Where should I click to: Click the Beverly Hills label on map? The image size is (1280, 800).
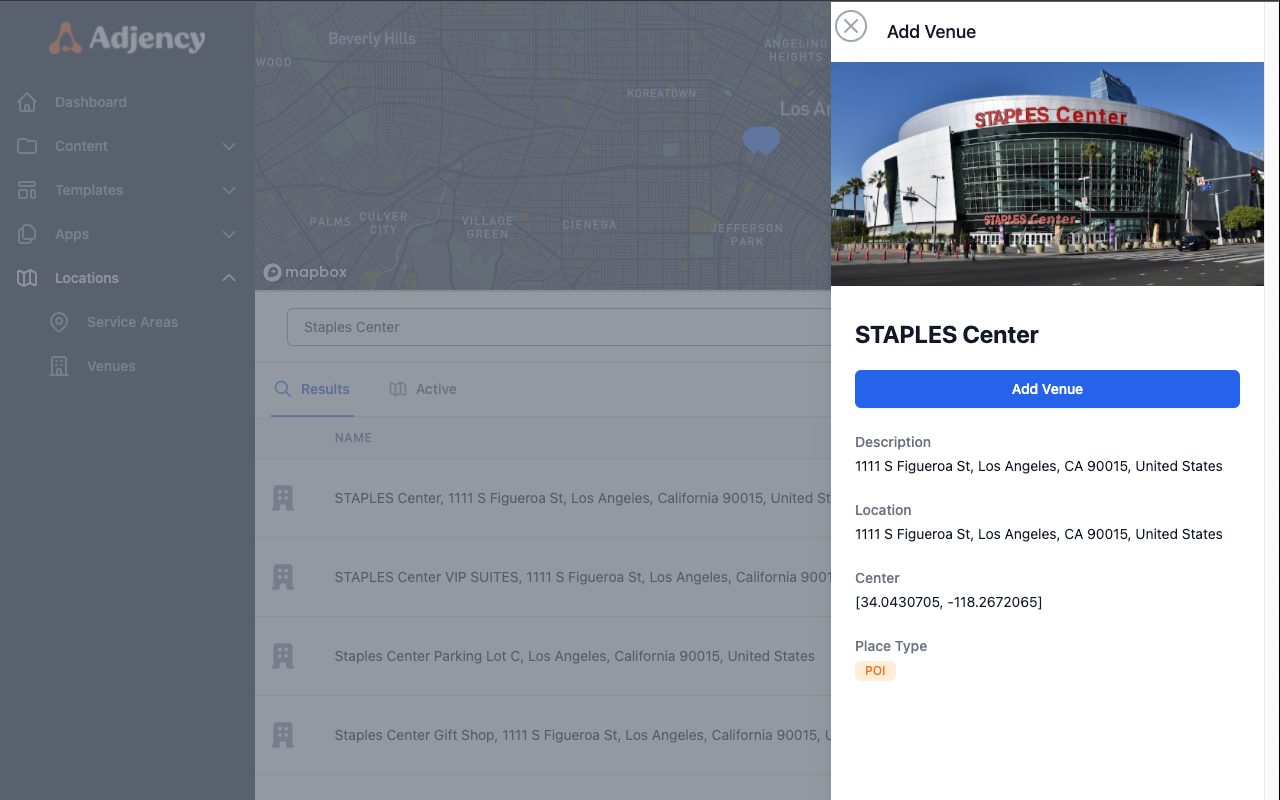tap(372, 39)
